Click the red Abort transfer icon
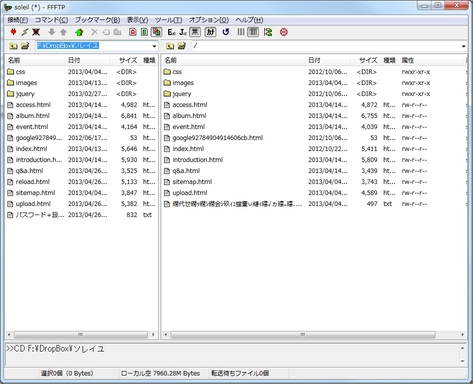473x384 pixels. pos(284,32)
